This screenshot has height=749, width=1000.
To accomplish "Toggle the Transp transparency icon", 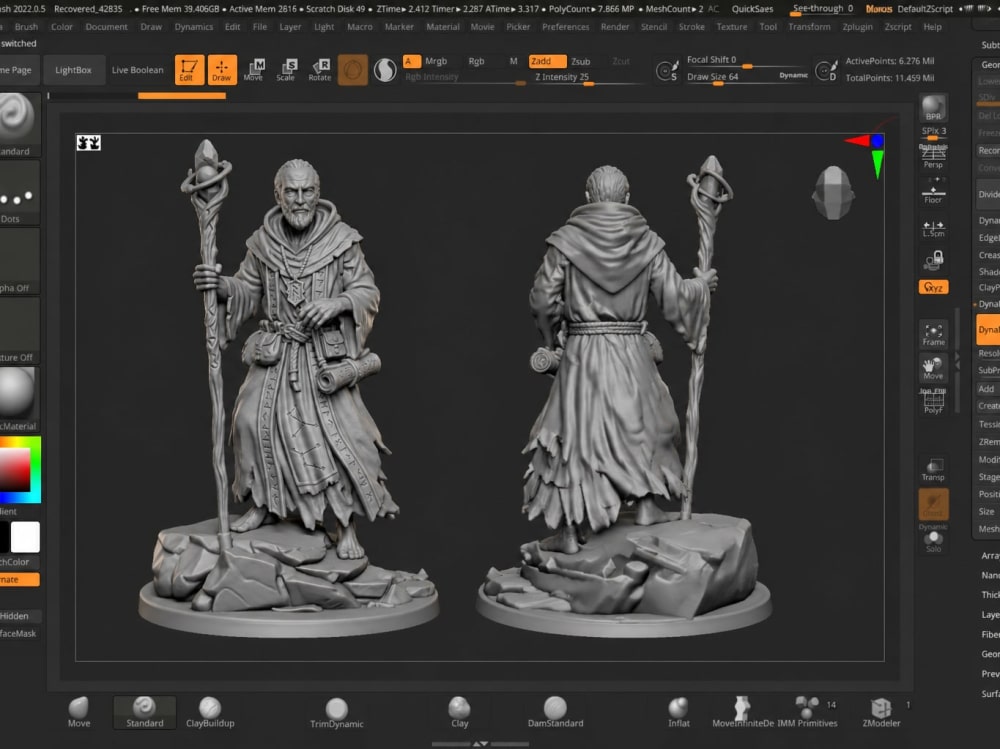I will [x=933, y=469].
